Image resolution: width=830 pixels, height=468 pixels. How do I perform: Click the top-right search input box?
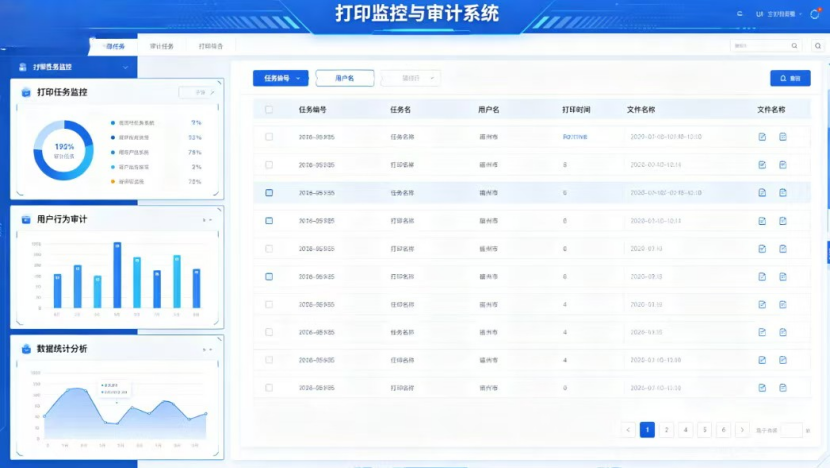765,46
